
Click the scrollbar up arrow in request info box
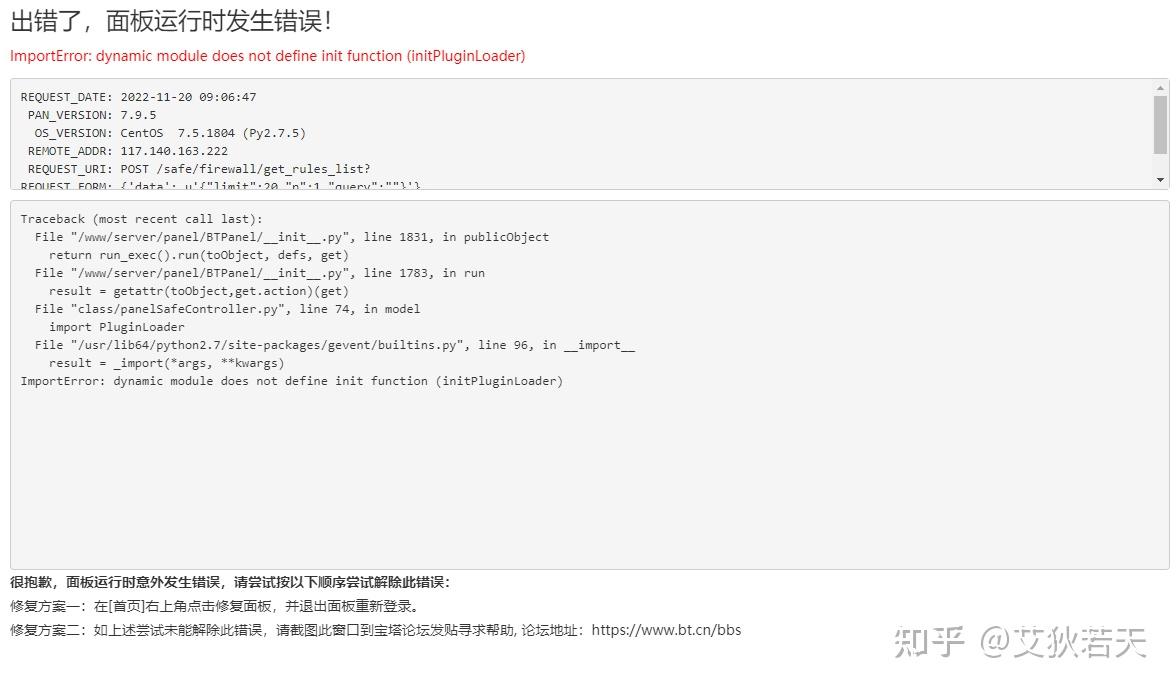(1160, 87)
